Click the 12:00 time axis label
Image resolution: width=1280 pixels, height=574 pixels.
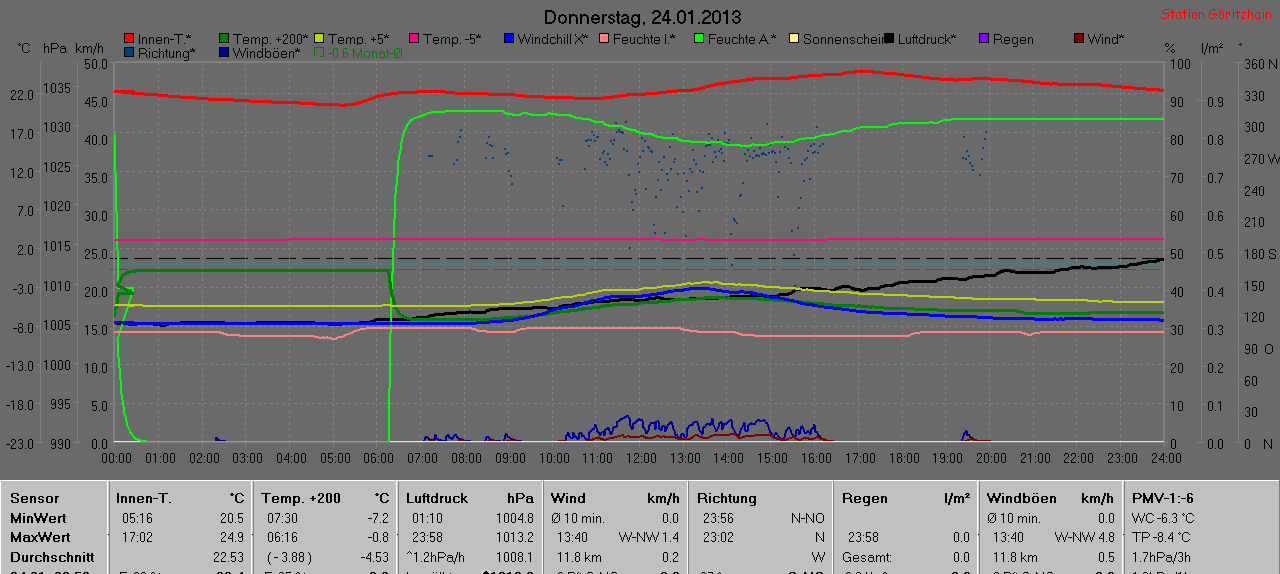click(641, 457)
